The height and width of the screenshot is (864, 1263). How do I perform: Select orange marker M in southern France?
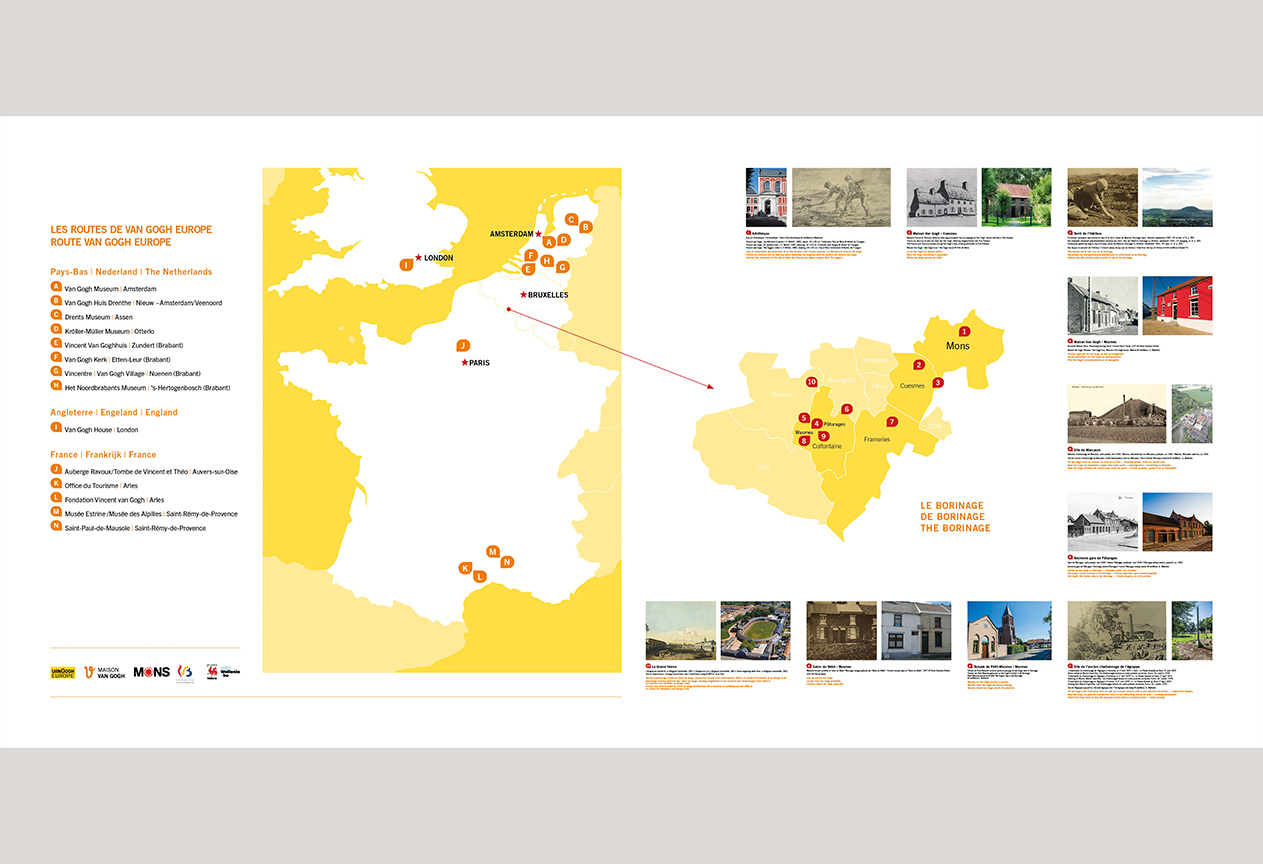coord(493,552)
